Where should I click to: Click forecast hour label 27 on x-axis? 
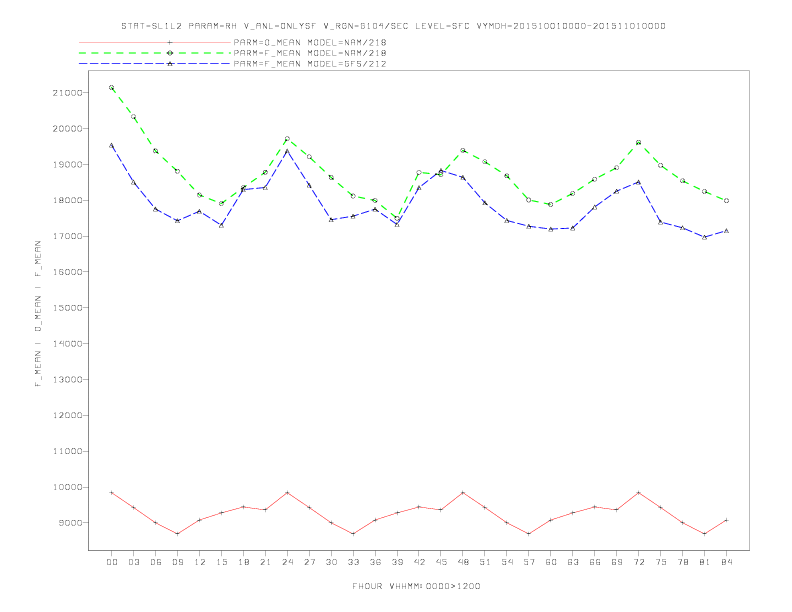pyautogui.click(x=309, y=562)
